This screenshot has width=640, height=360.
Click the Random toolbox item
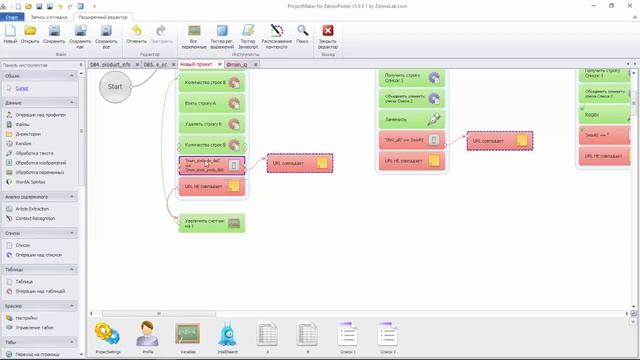[x=23, y=144]
